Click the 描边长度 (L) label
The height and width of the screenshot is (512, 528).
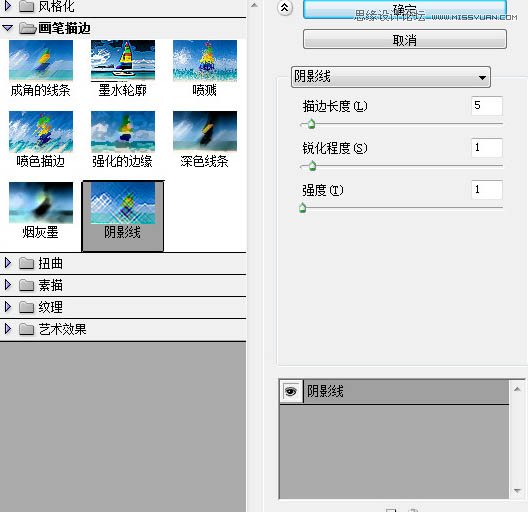[x=335, y=106]
